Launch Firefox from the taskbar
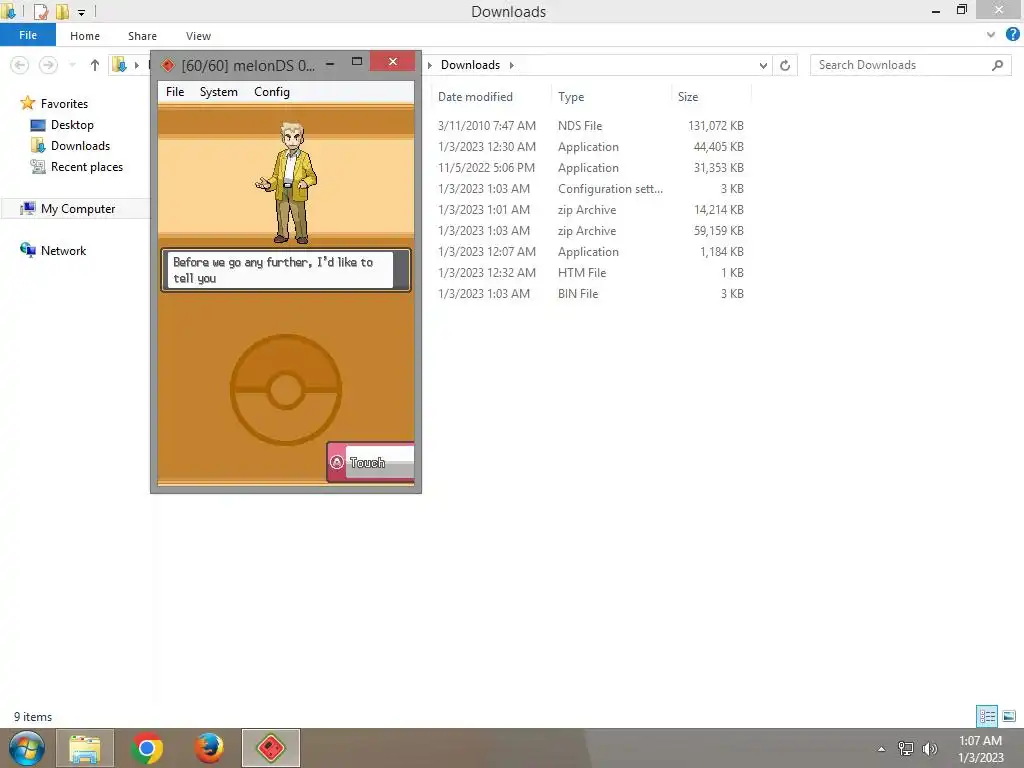Viewport: 1024px width, 768px height. click(x=209, y=748)
